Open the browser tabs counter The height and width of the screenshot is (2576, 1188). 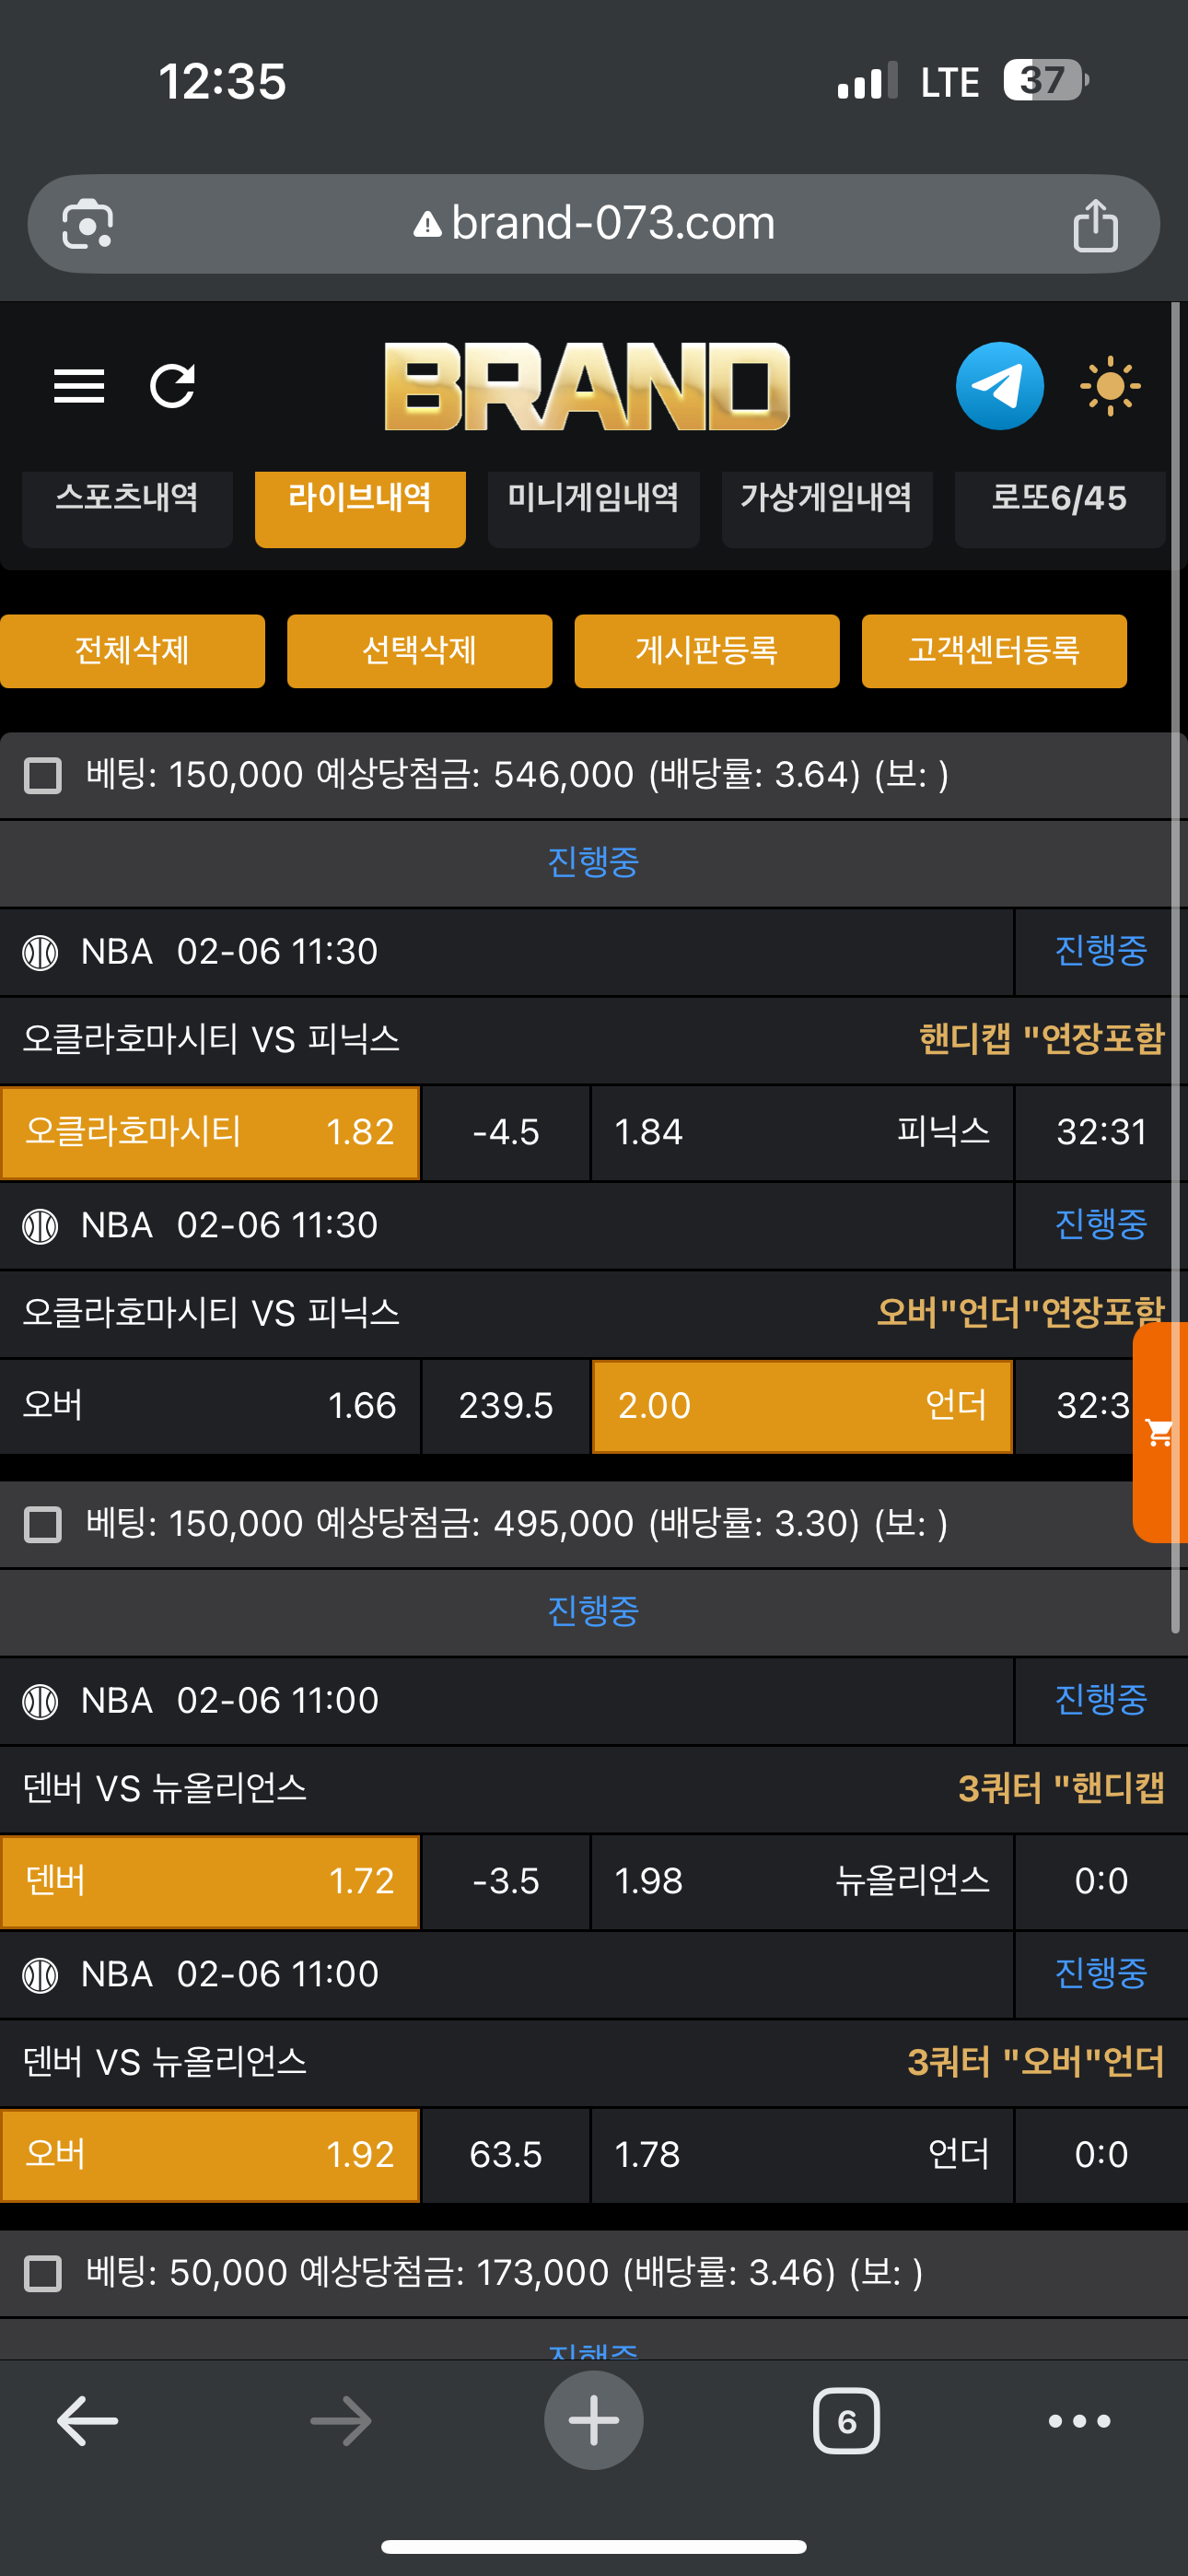tap(846, 2420)
